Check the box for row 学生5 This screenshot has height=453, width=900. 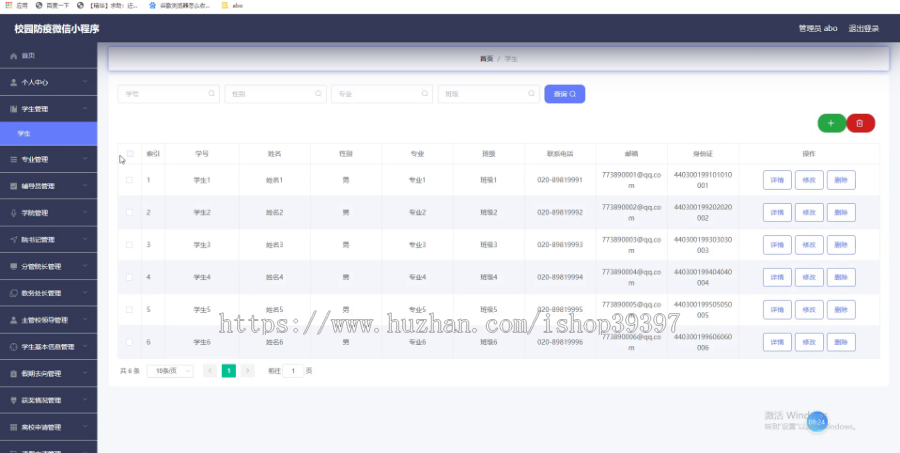point(129,309)
